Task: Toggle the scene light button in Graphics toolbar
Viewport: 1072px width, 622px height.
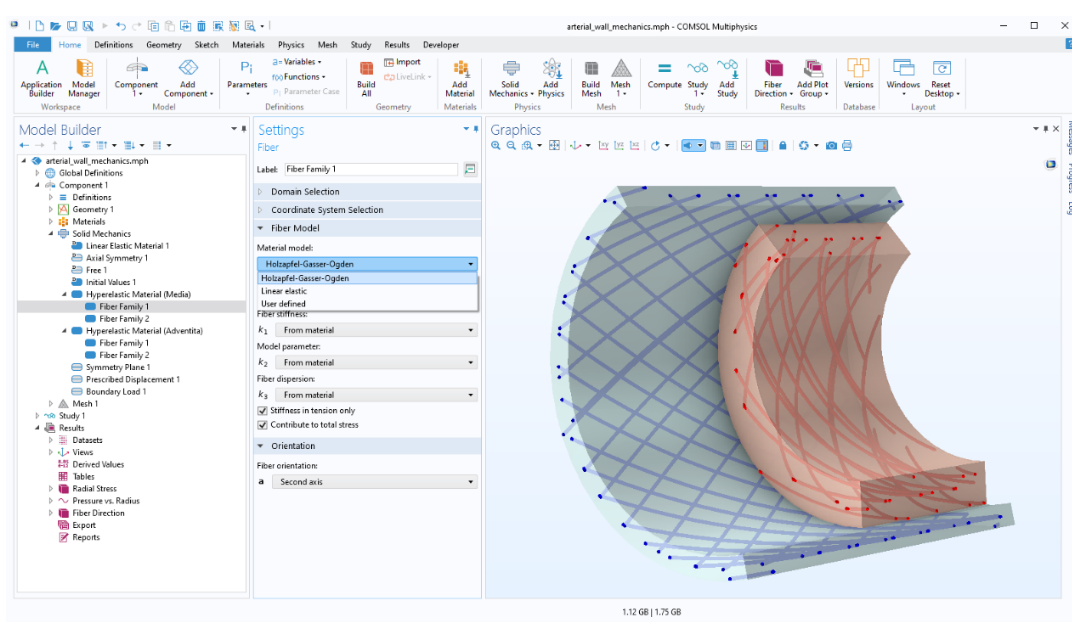Action: [686, 146]
